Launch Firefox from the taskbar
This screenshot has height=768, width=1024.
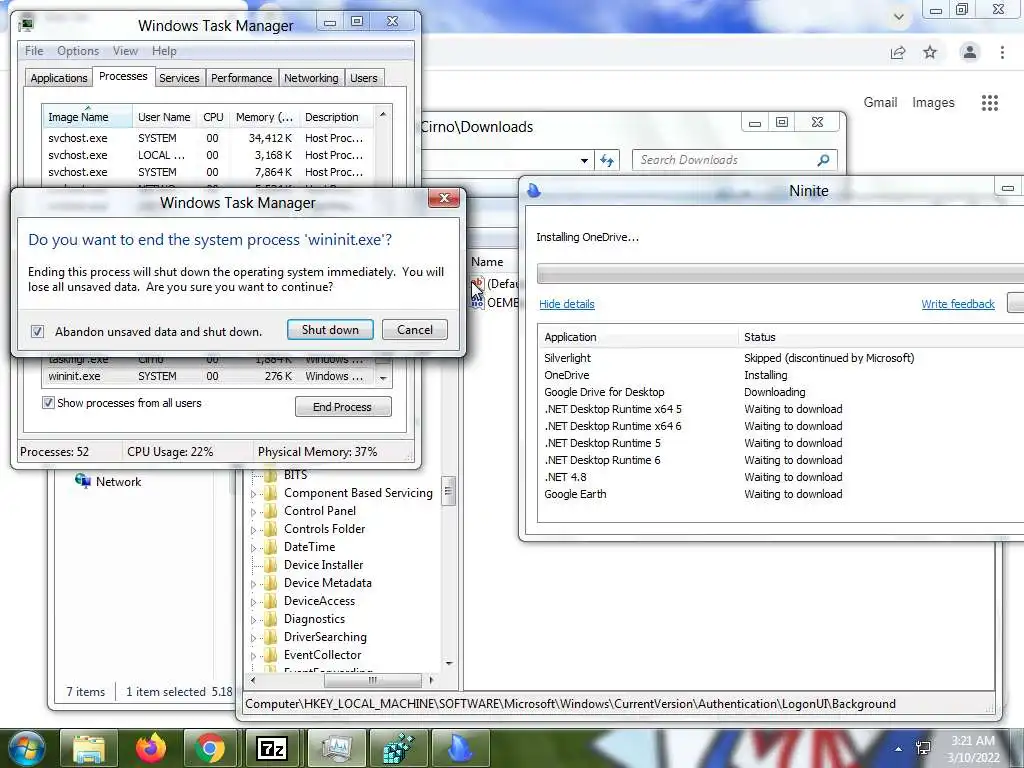151,748
